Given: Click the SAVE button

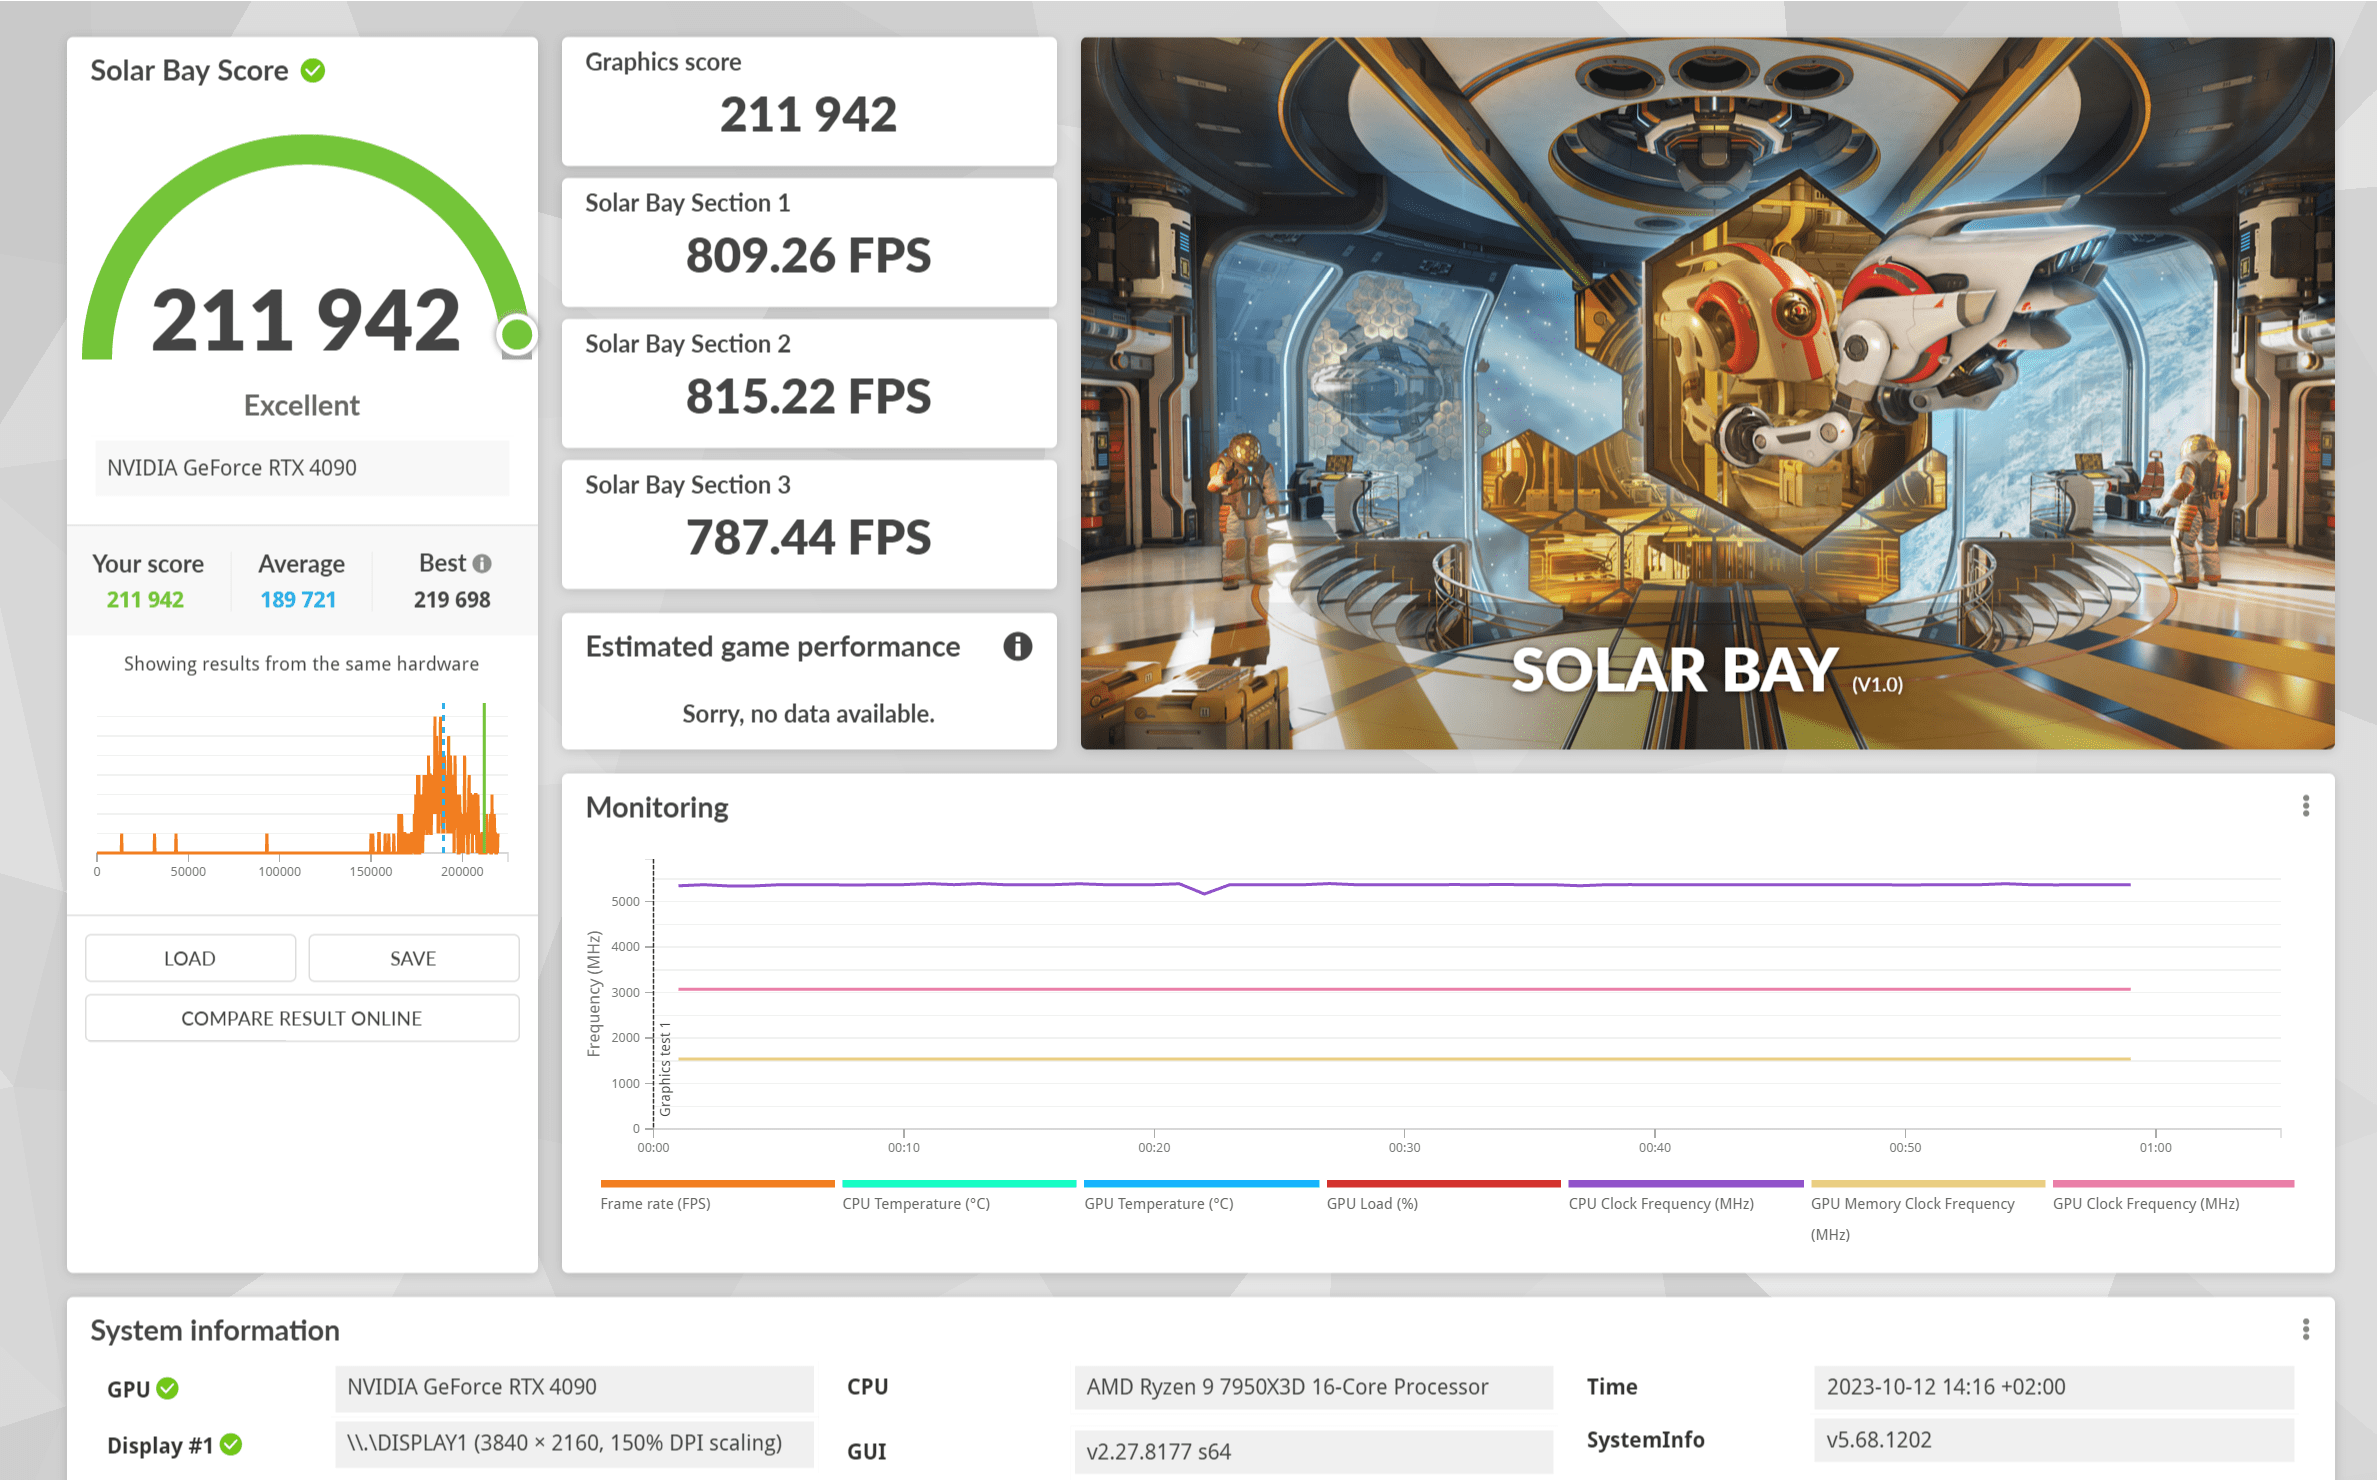Looking at the screenshot, I should tap(413, 958).
